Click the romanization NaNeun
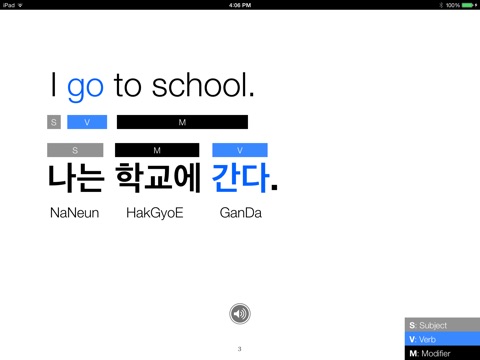The image size is (480, 360). (x=74, y=213)
